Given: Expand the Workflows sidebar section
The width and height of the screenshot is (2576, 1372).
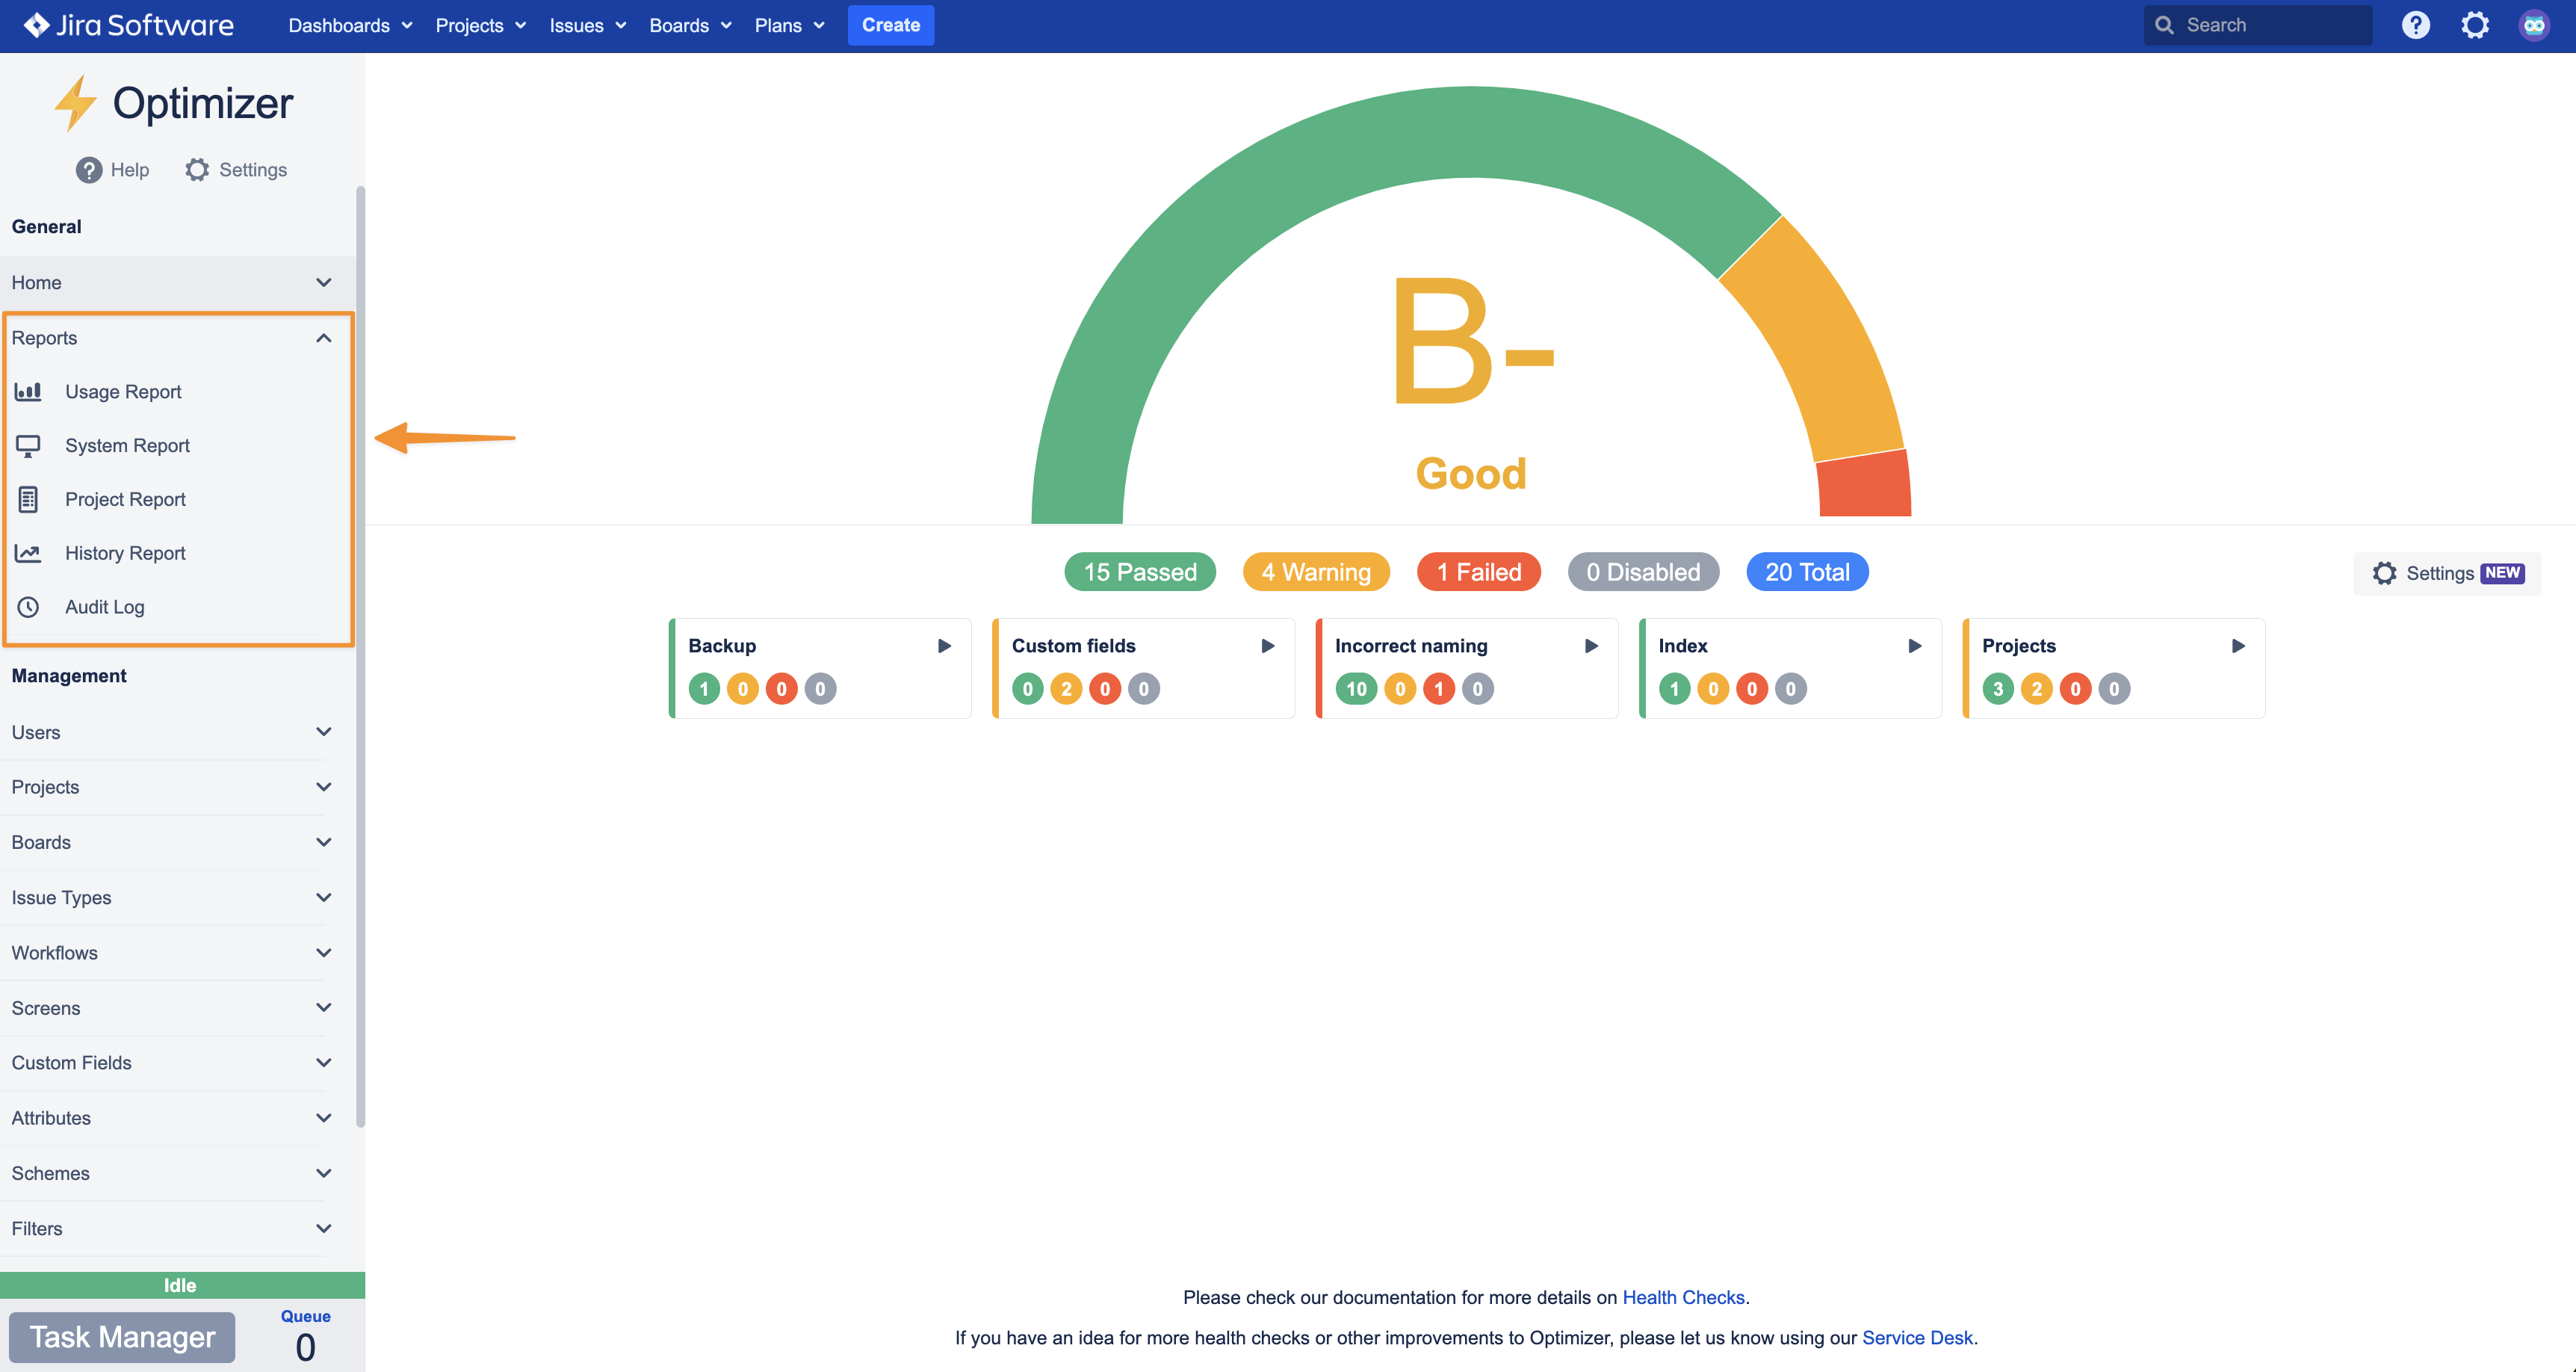Looking at the screenshot, I should pyautogui.click(x=323, y=953).
